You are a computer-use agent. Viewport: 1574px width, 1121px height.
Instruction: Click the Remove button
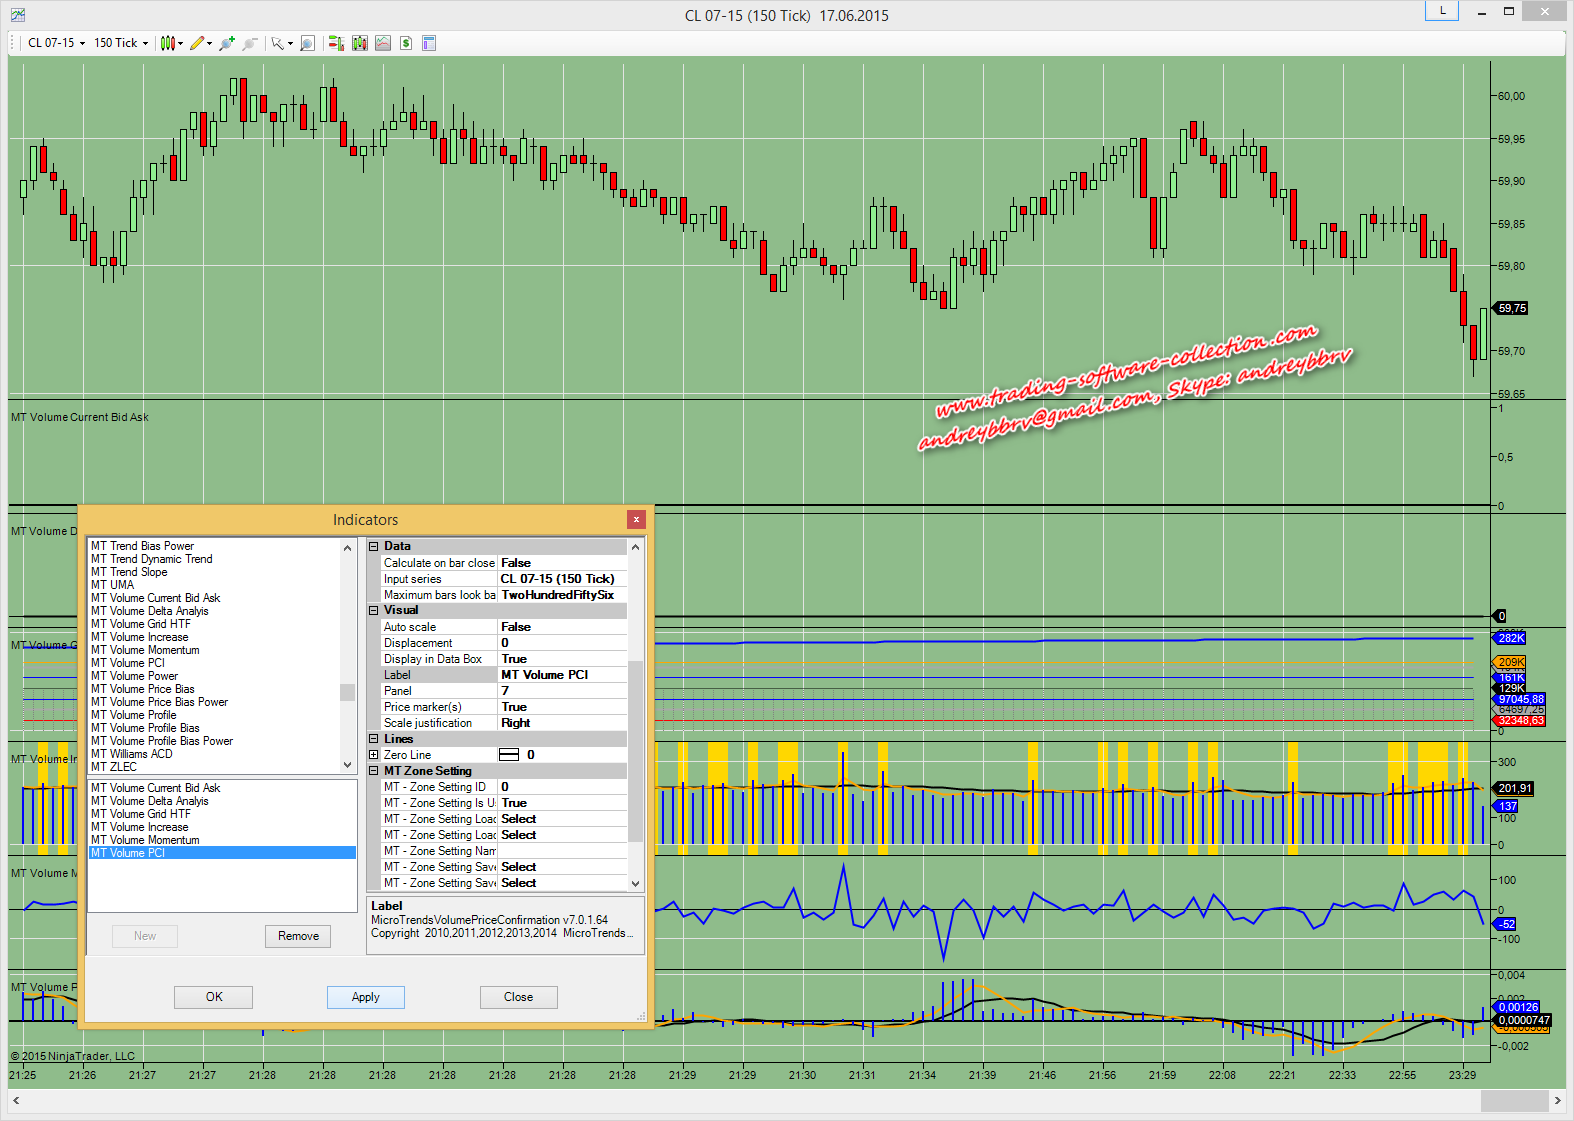[x=298, y=936]
